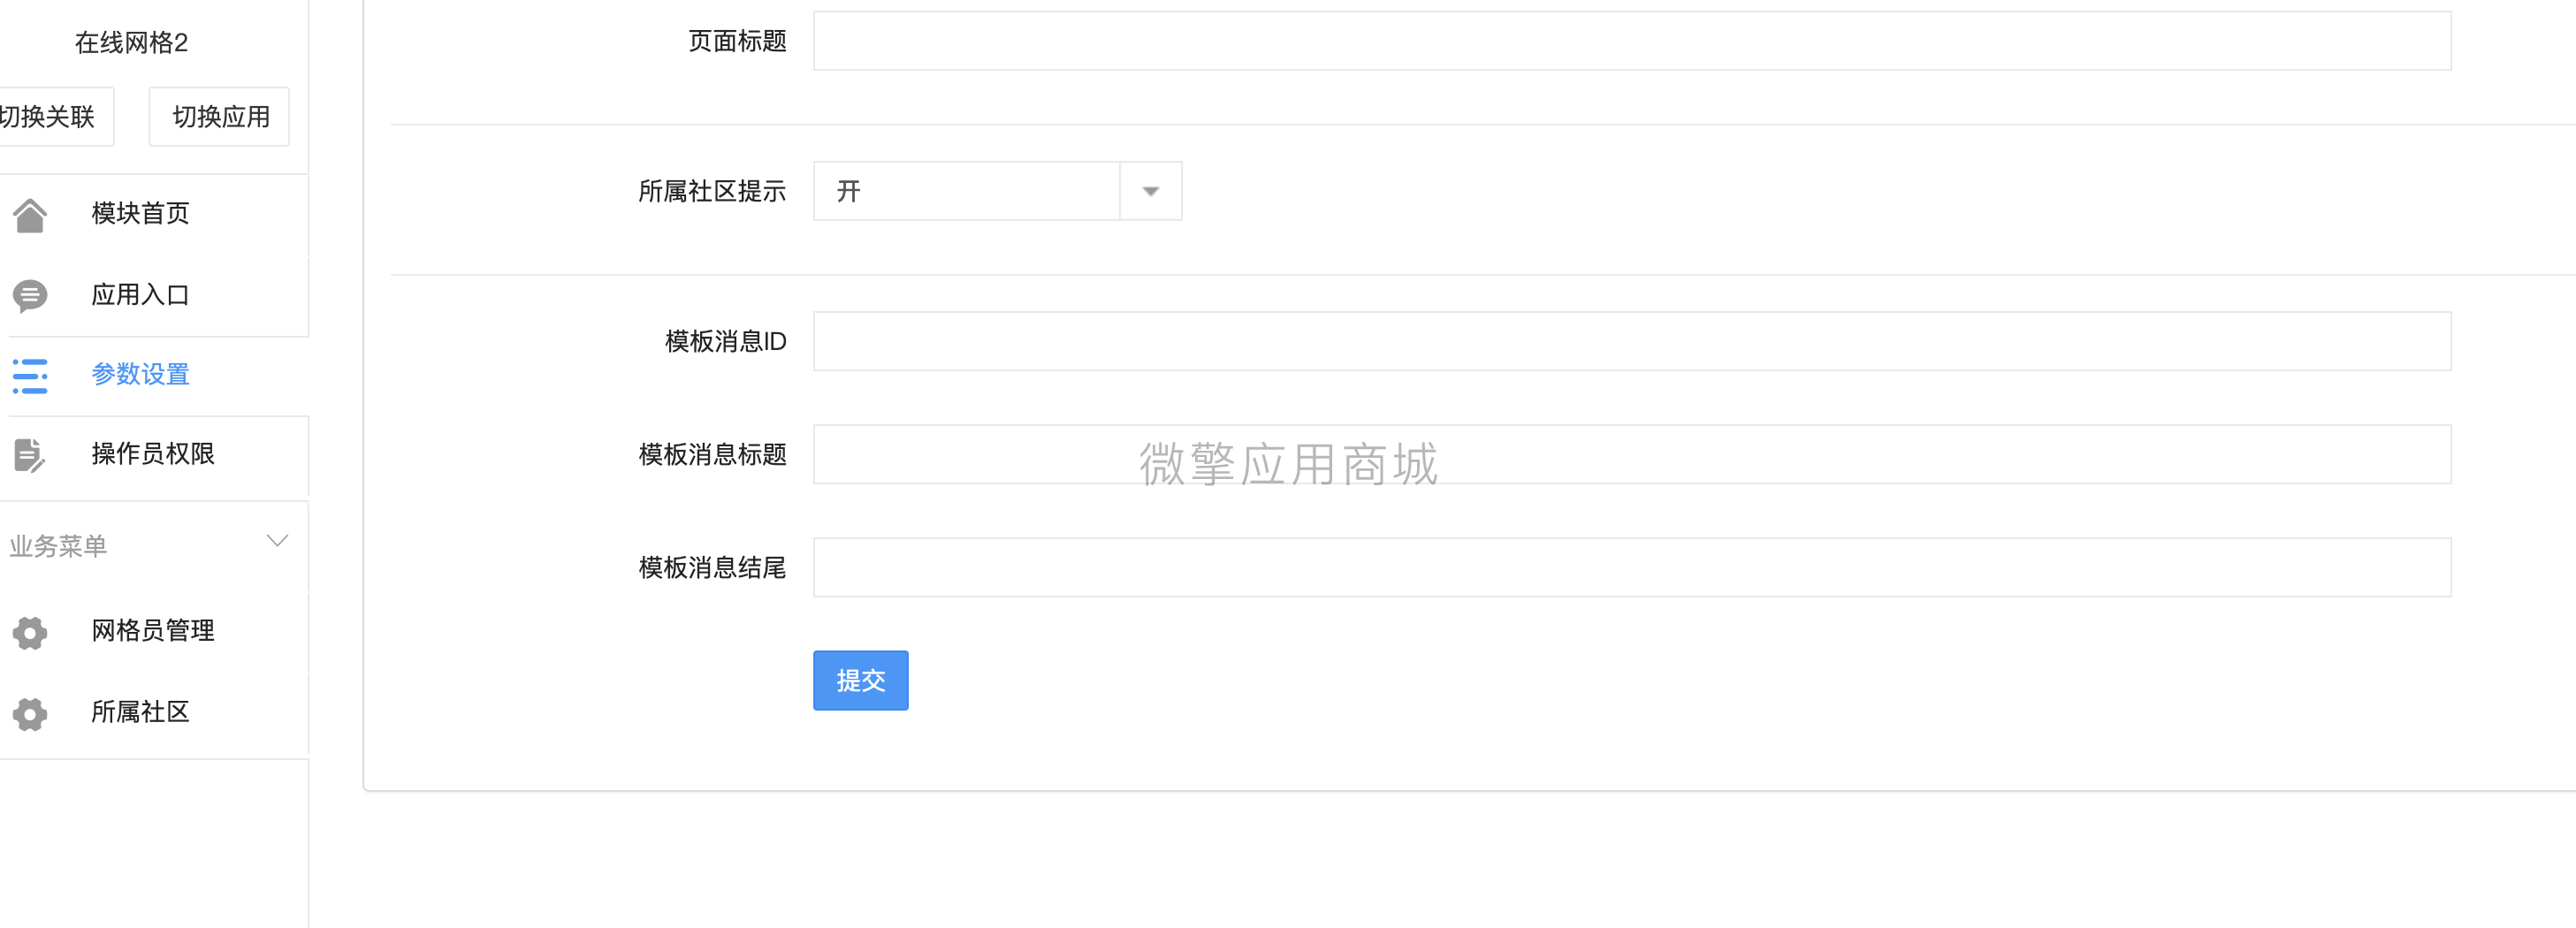Click the 业务菜单 section label
The width and height of the screenshot is (2576, 928).
[58, 546]
